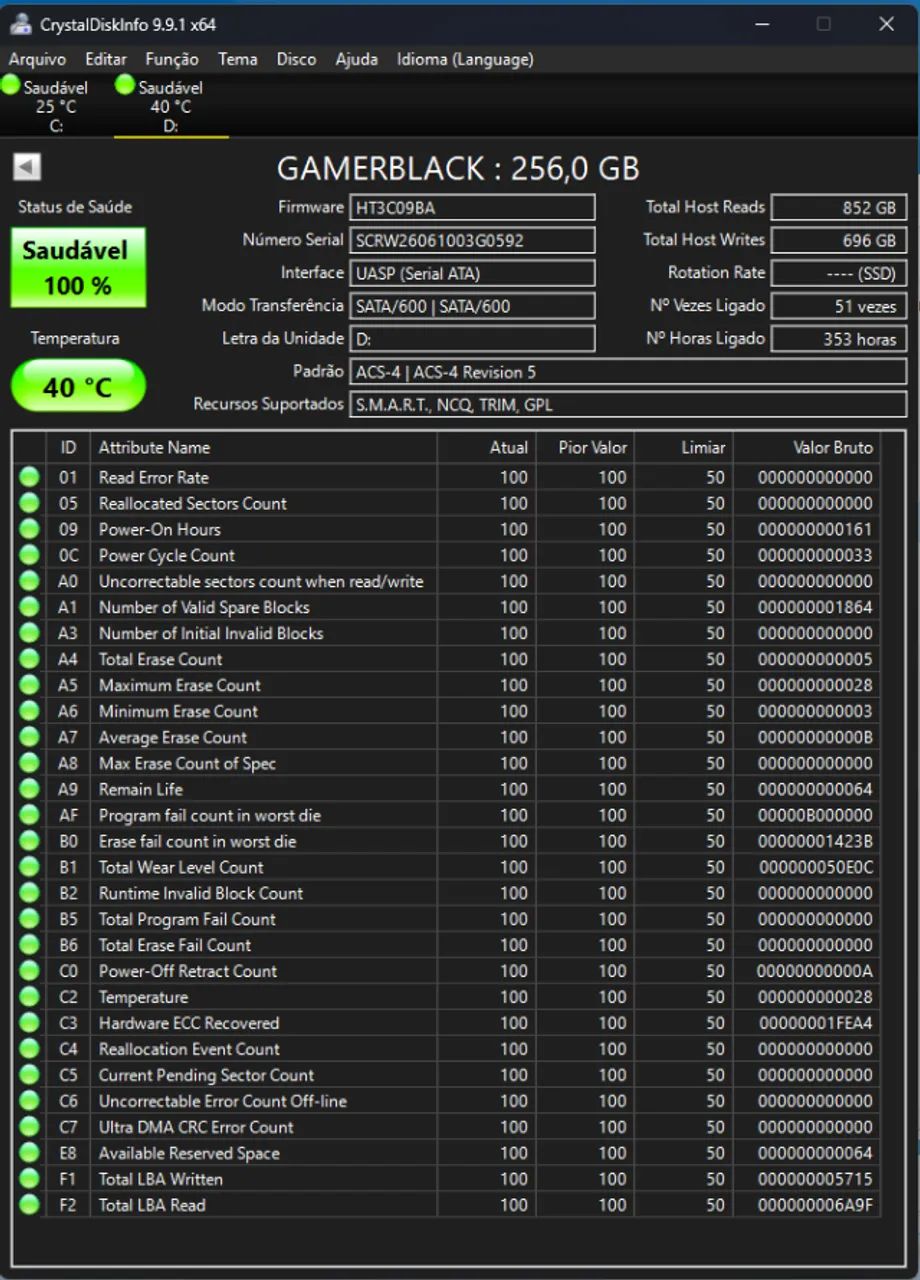Select the Number of Valid Spare Blocks row

point(448,607)
